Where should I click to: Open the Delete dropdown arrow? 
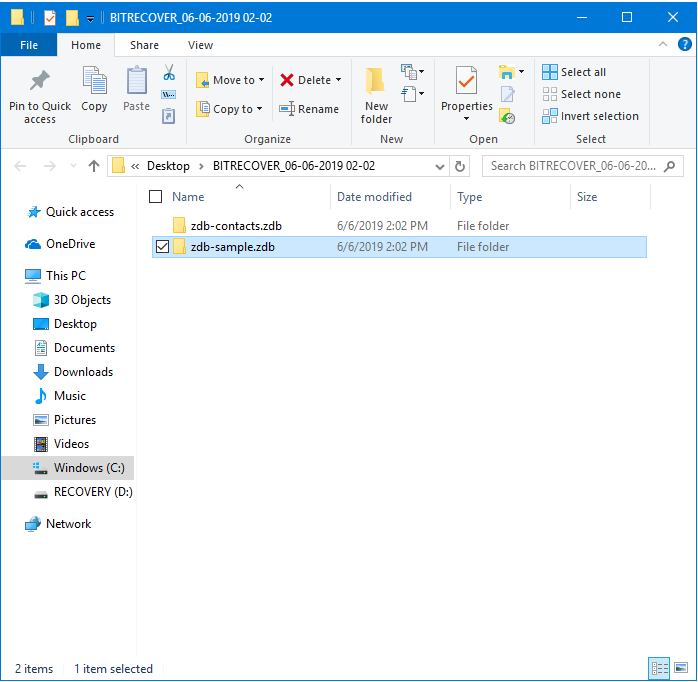point(339,80)
